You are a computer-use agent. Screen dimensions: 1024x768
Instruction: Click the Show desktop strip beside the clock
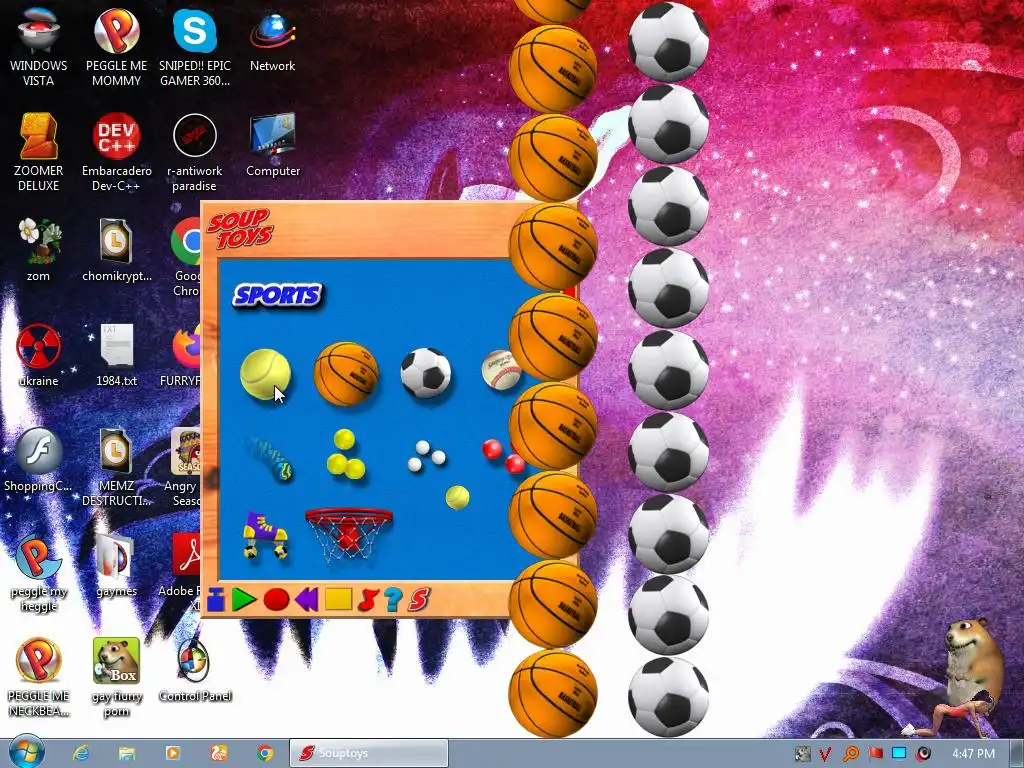pos(1016,753)
